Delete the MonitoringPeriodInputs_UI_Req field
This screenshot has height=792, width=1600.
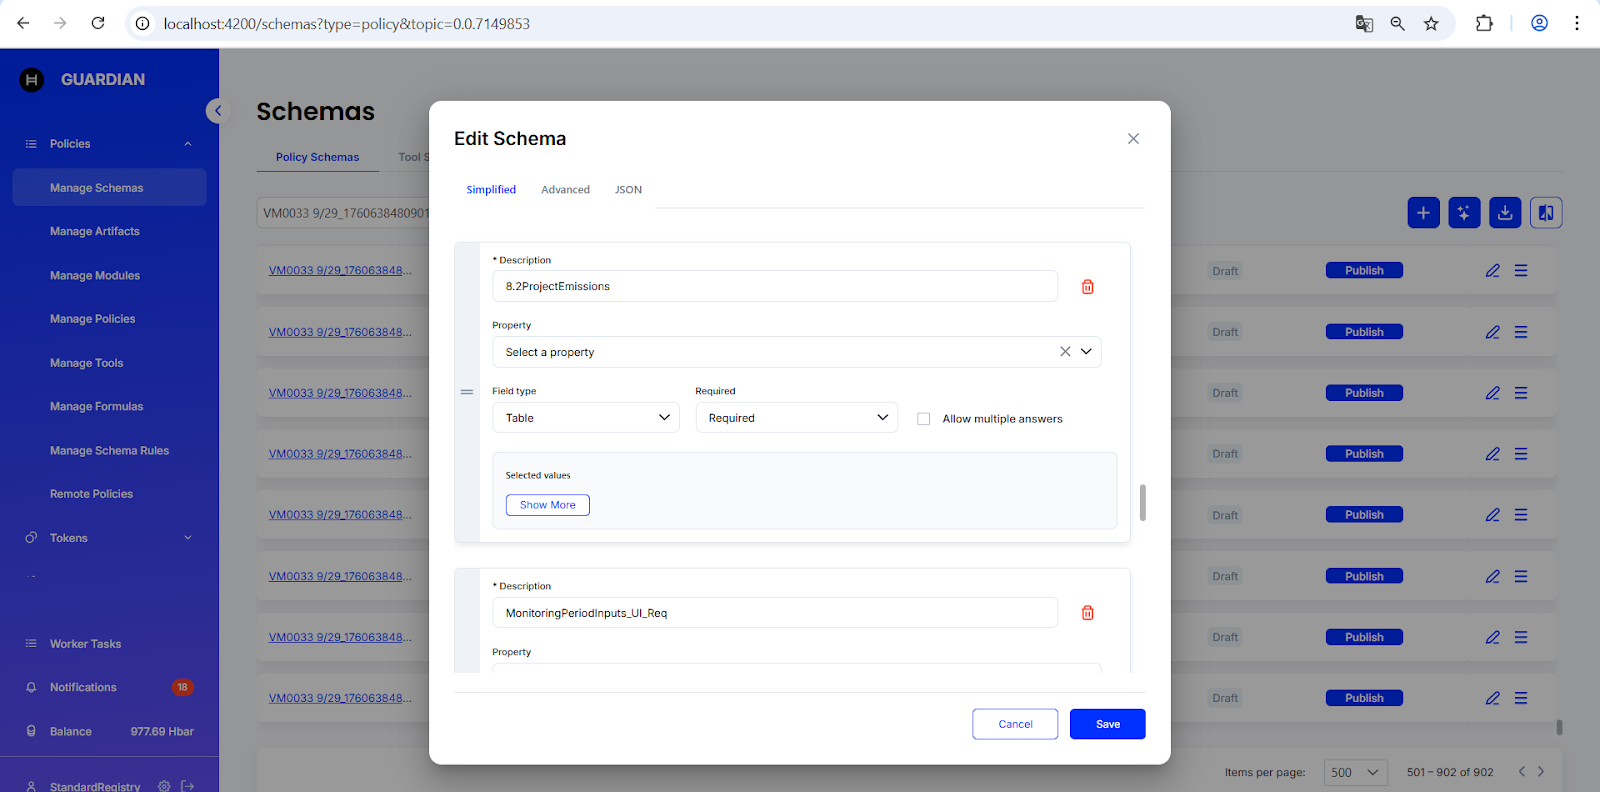click(1087, 613)
